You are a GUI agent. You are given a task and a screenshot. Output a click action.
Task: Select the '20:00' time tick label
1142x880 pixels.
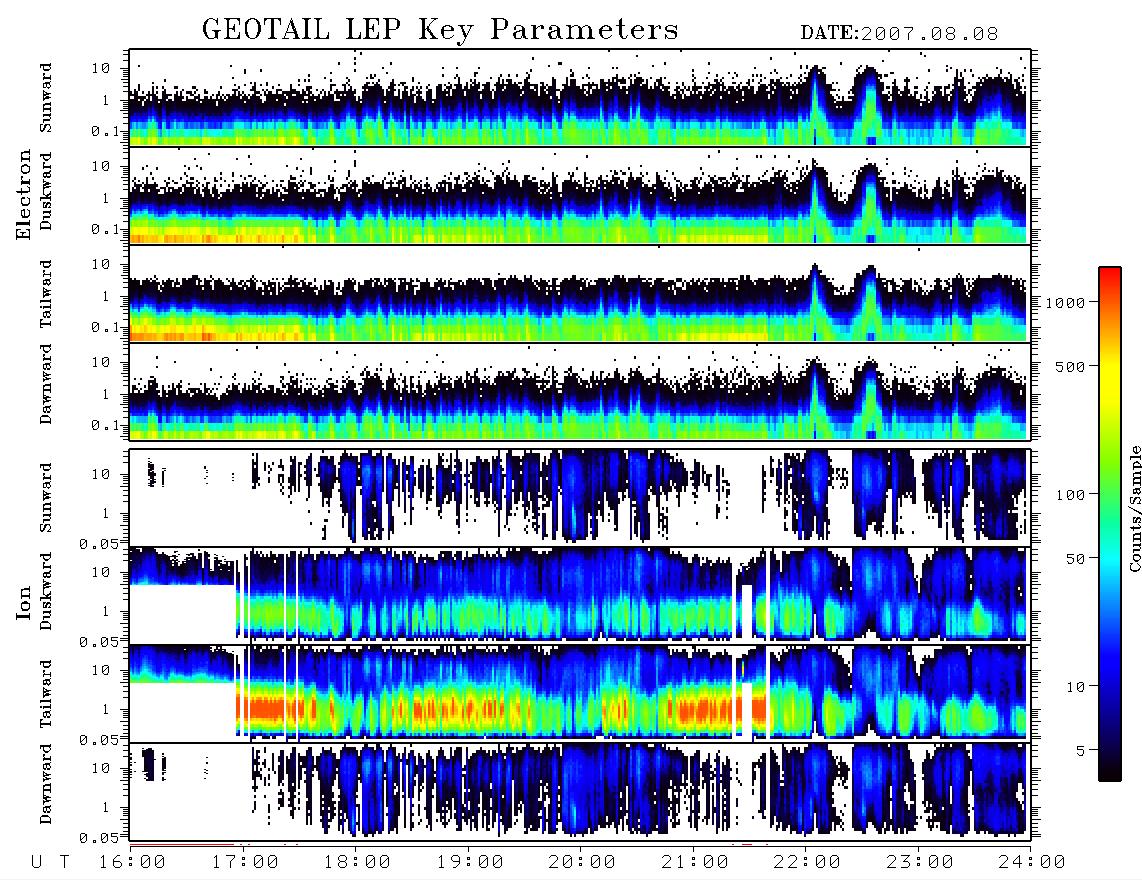[583, 863]
